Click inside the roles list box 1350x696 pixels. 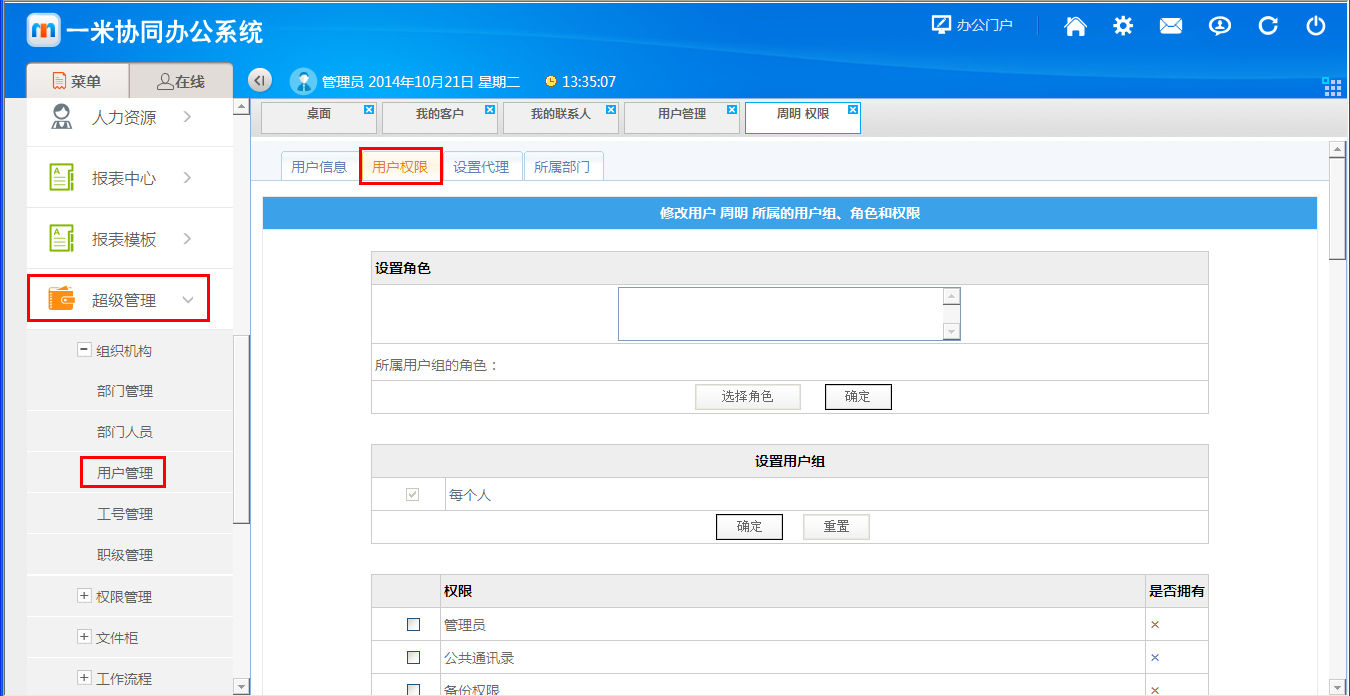tap(781, 314)
